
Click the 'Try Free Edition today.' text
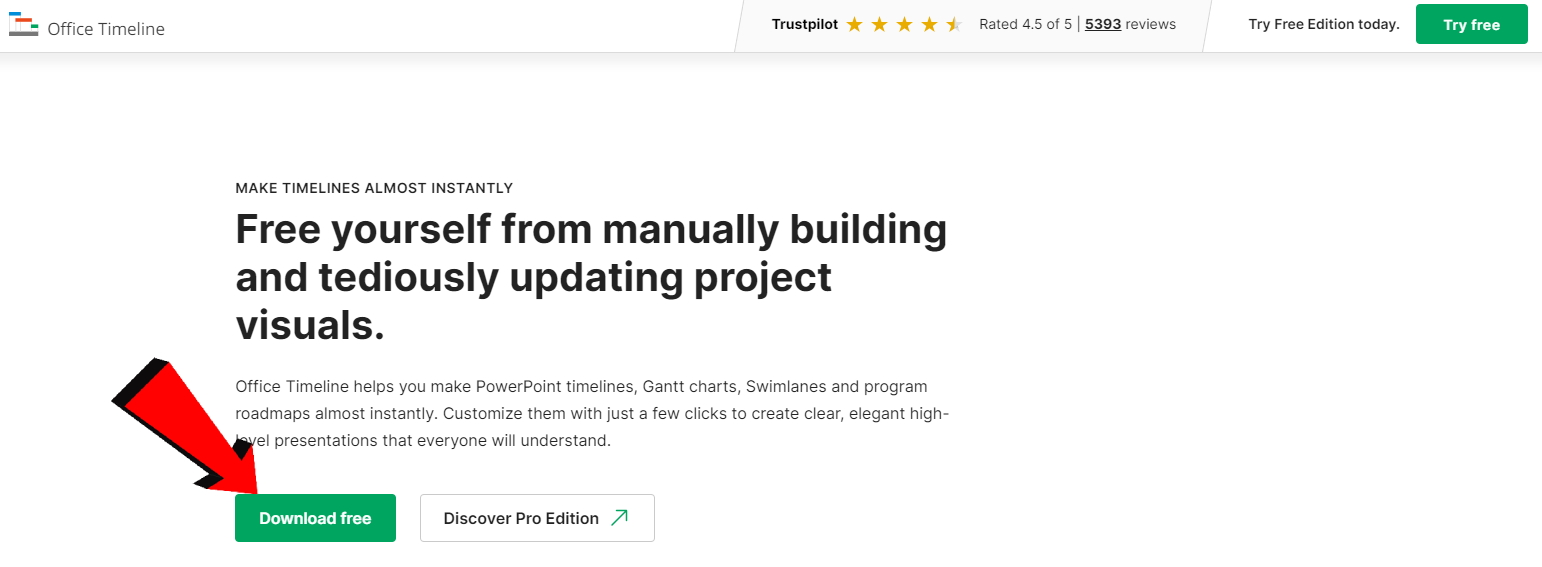point(1323,25)
